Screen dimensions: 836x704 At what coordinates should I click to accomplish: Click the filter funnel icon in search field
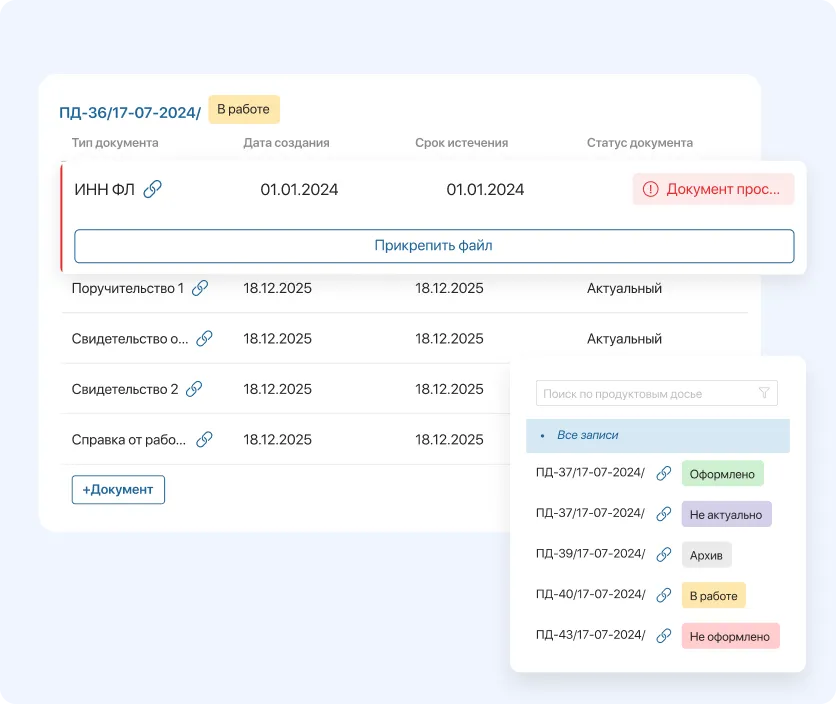tap(764, 393)
